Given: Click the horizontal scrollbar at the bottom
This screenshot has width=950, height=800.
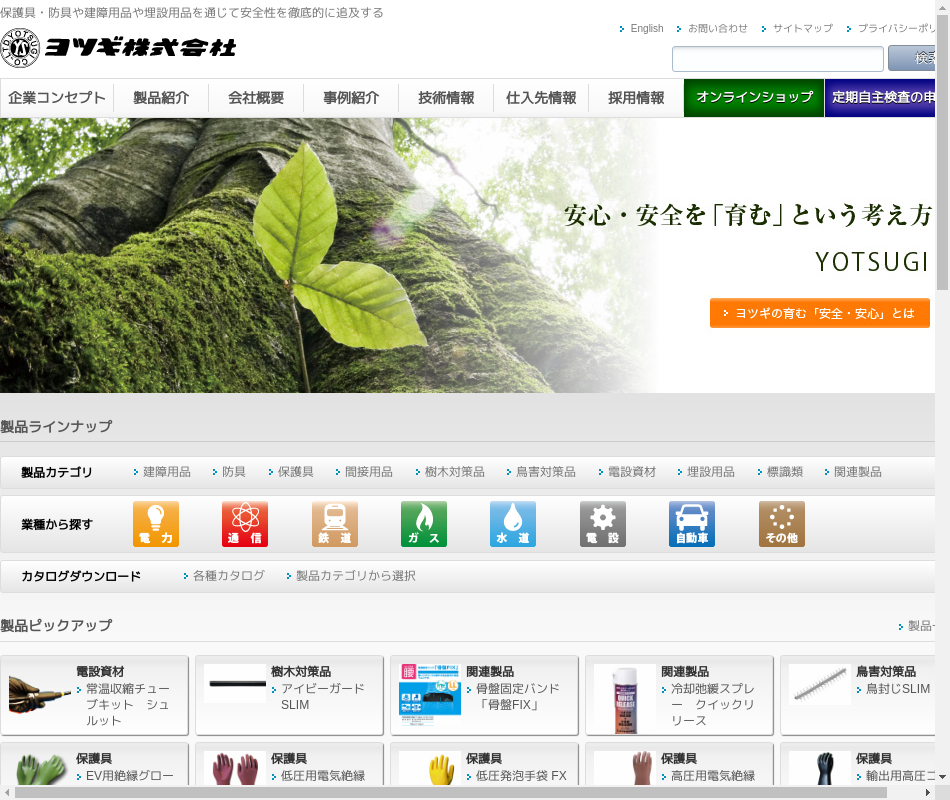Looking at the screenshot, I should [x=450, y=792].
